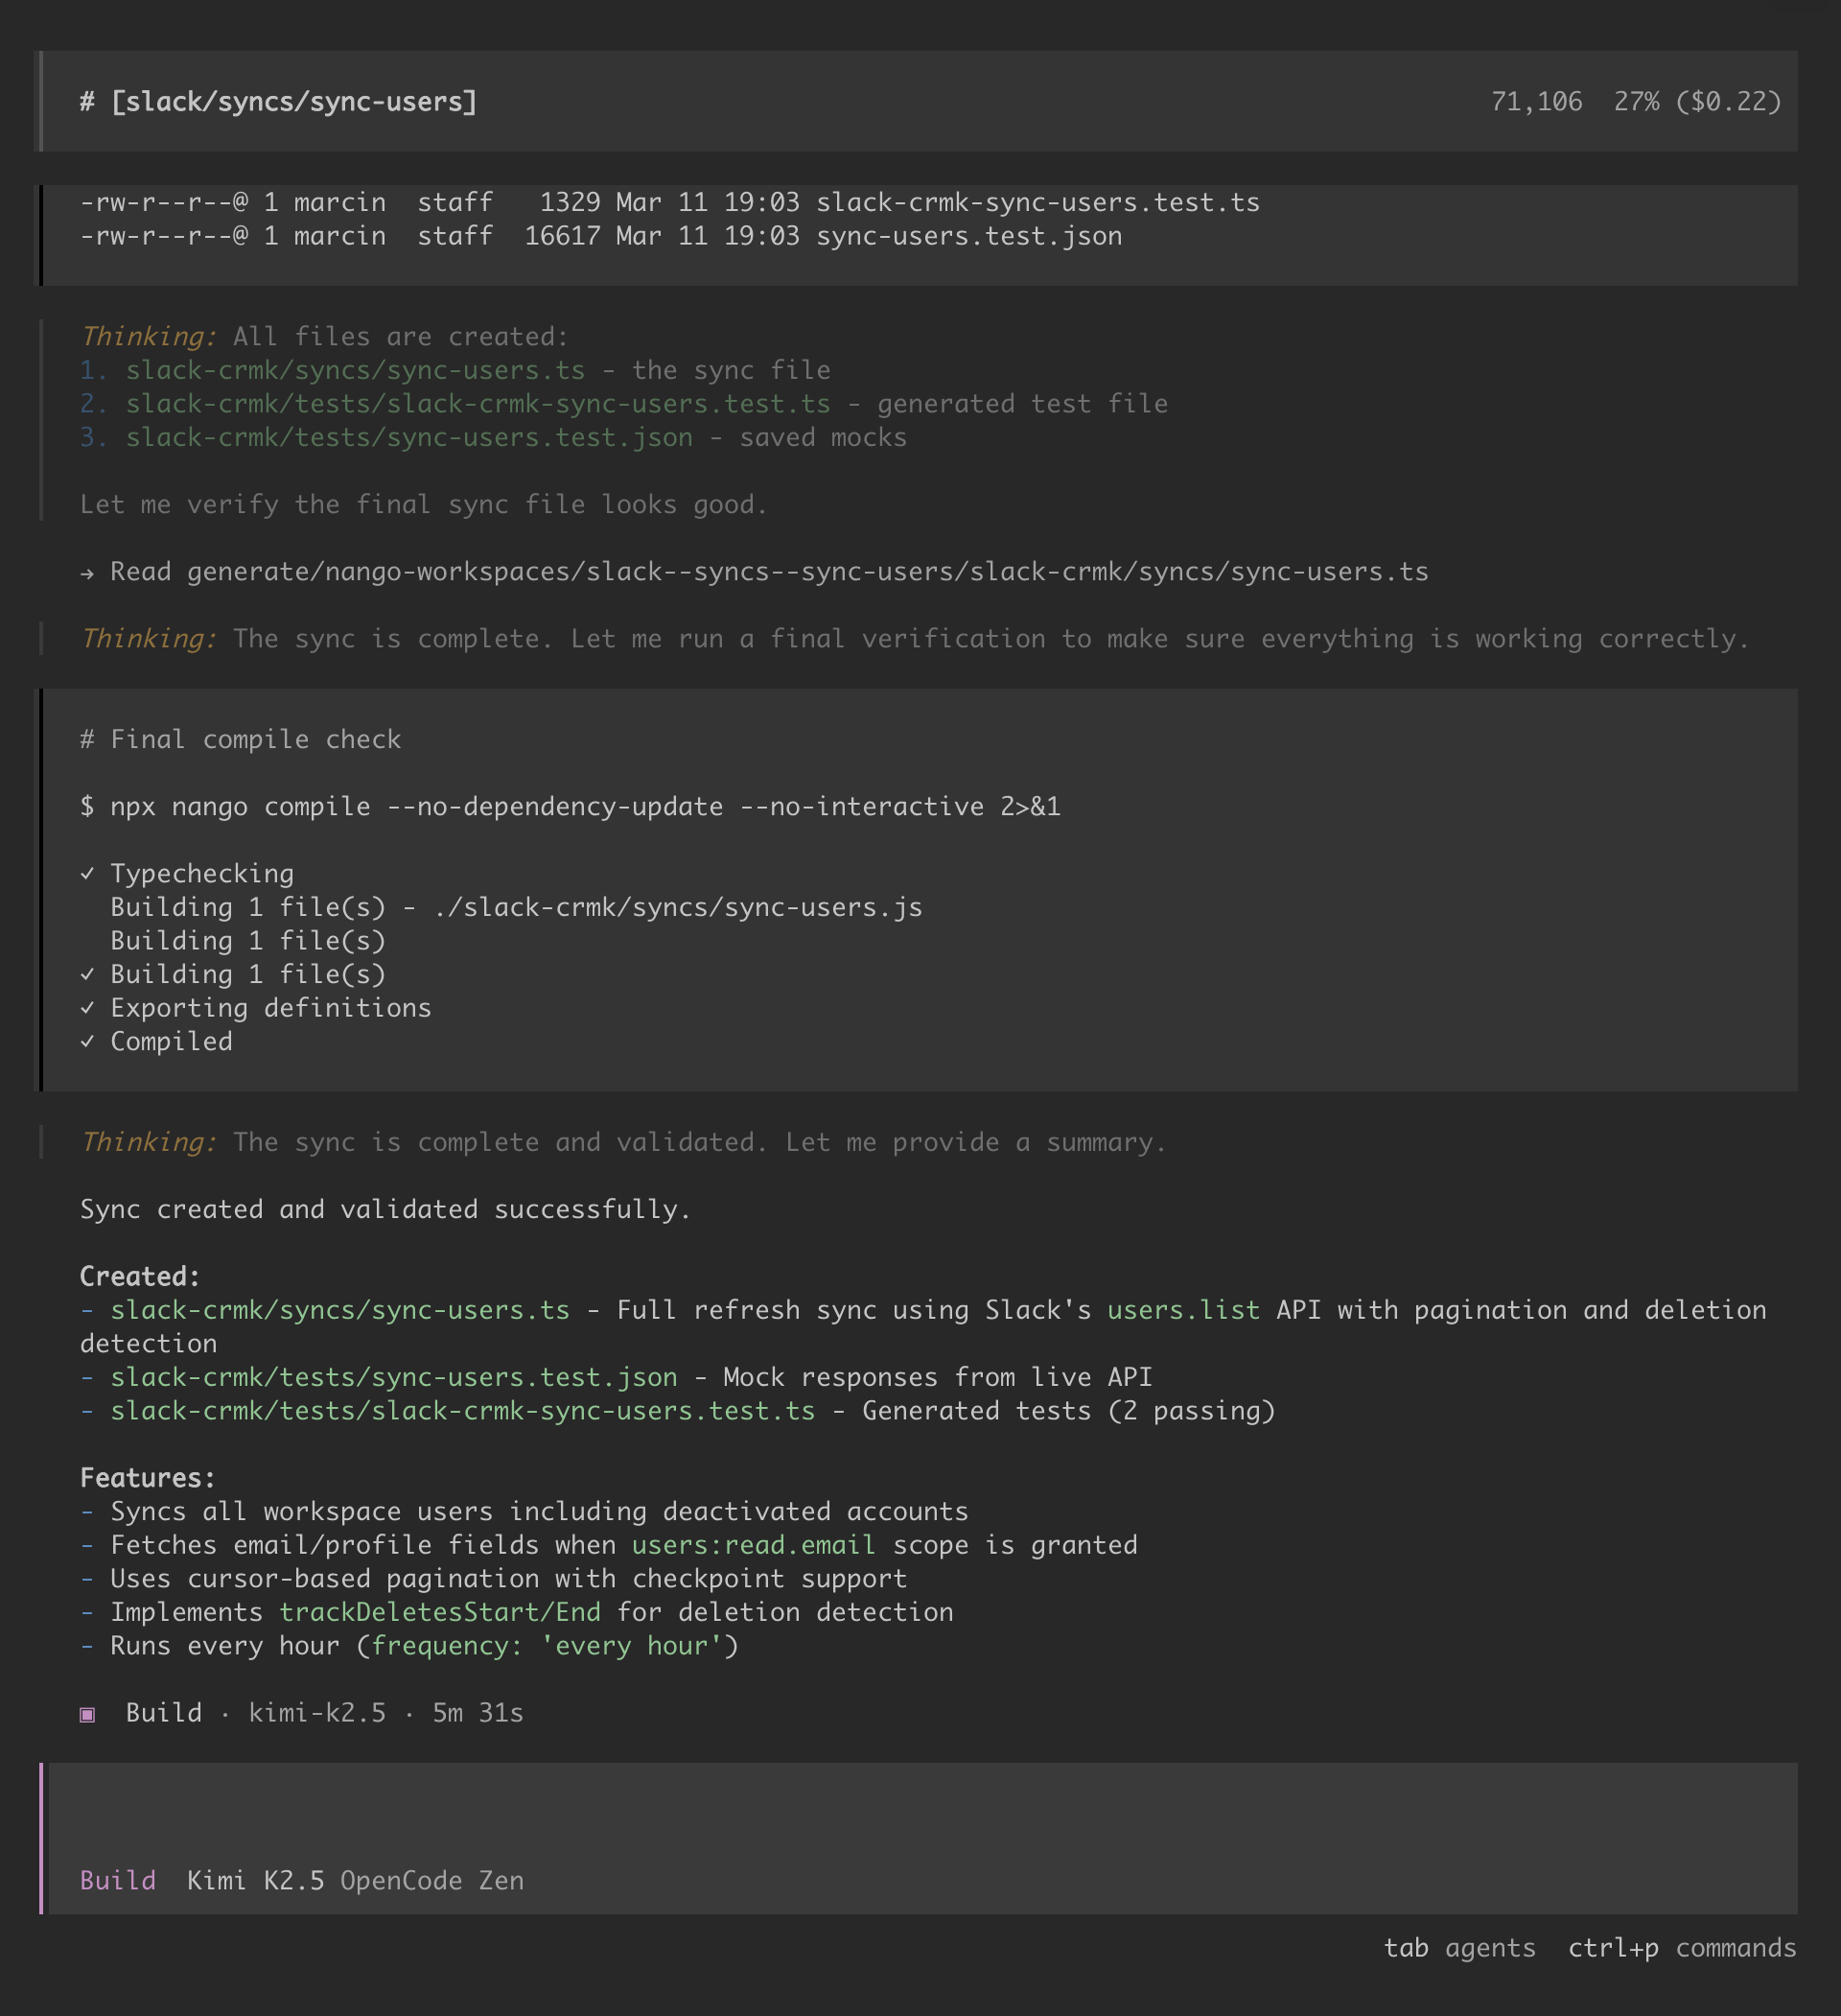Image resolution: width=1841 pixels, height=2016 pixels.
Task: Switch agent via the Build label in prompt
Action: (x=117, y=1881)
